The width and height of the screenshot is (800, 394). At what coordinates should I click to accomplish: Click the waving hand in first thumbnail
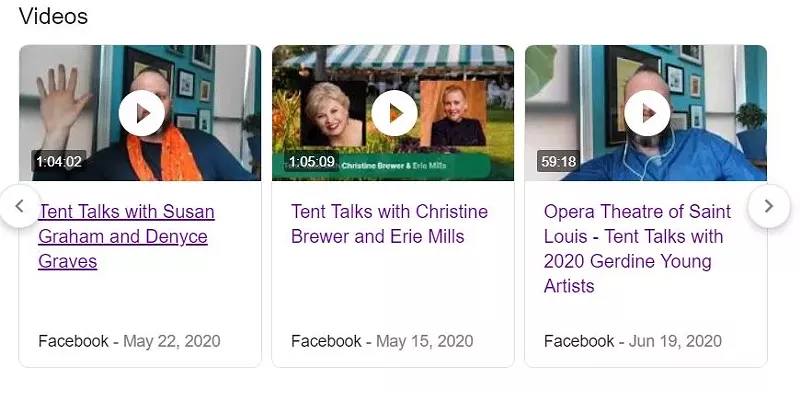coord(60,100)
